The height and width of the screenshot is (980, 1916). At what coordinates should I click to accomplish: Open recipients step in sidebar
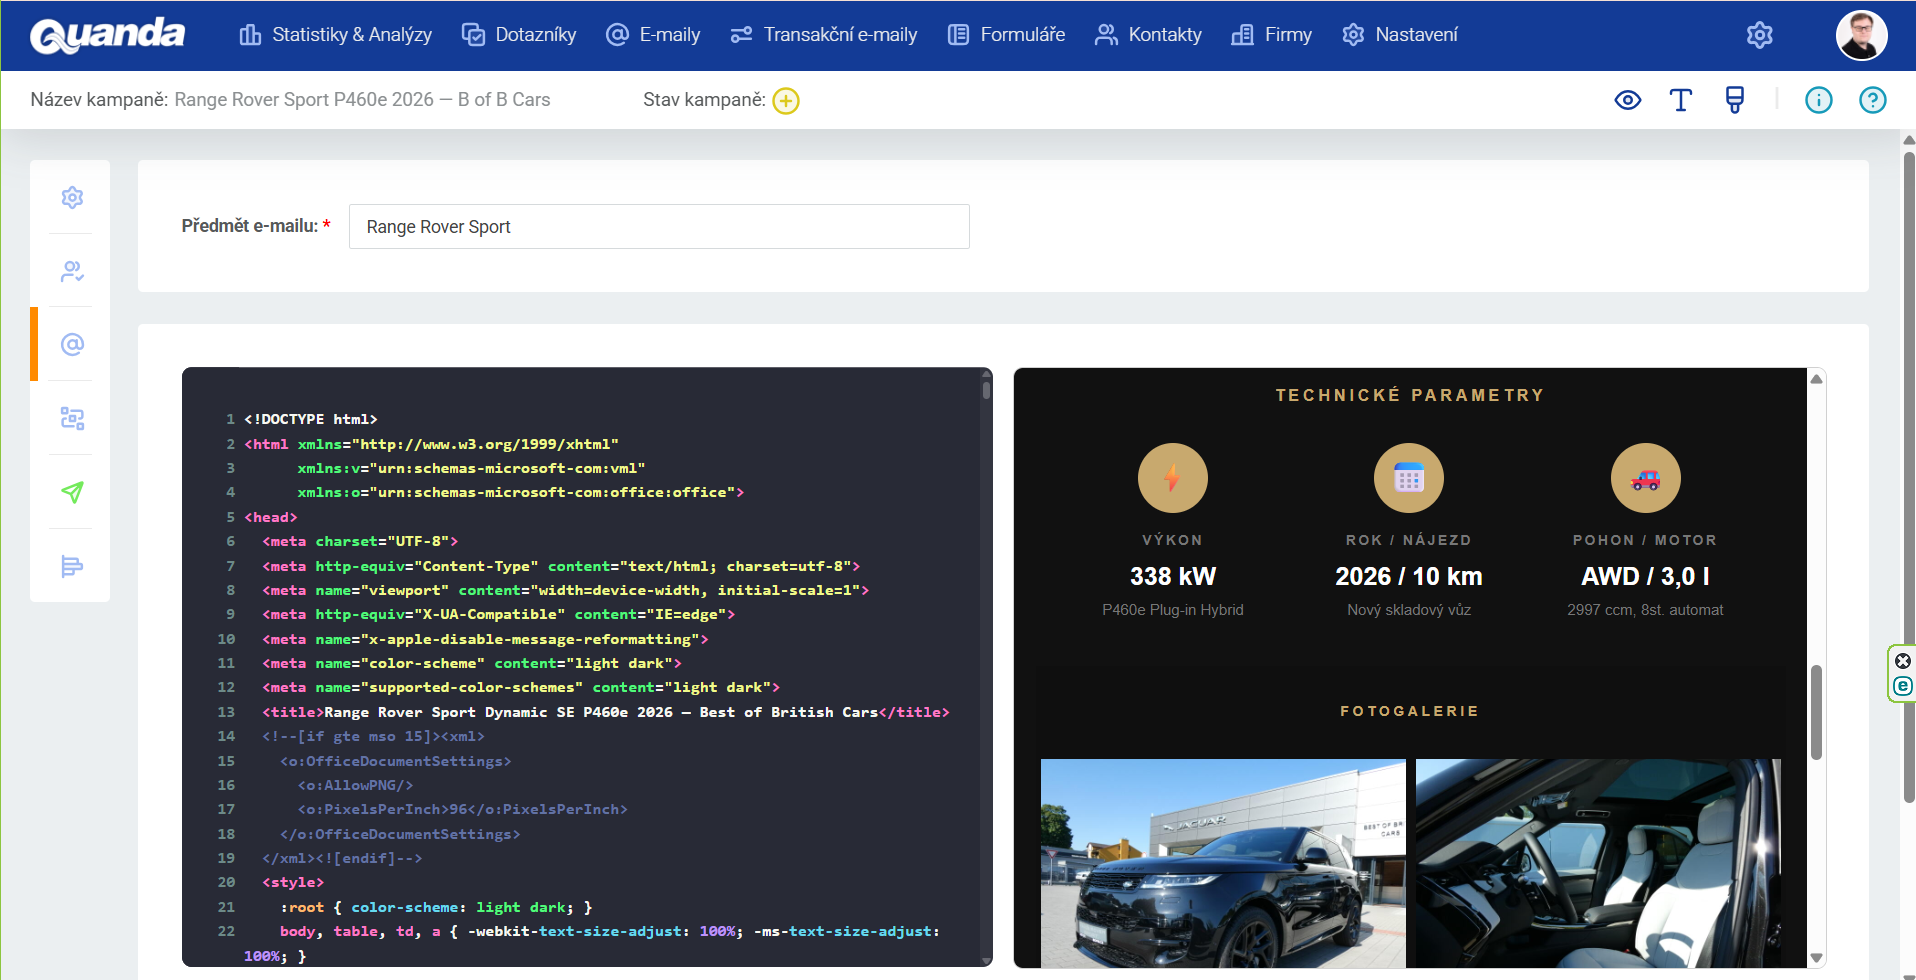[x=72, y=271]
